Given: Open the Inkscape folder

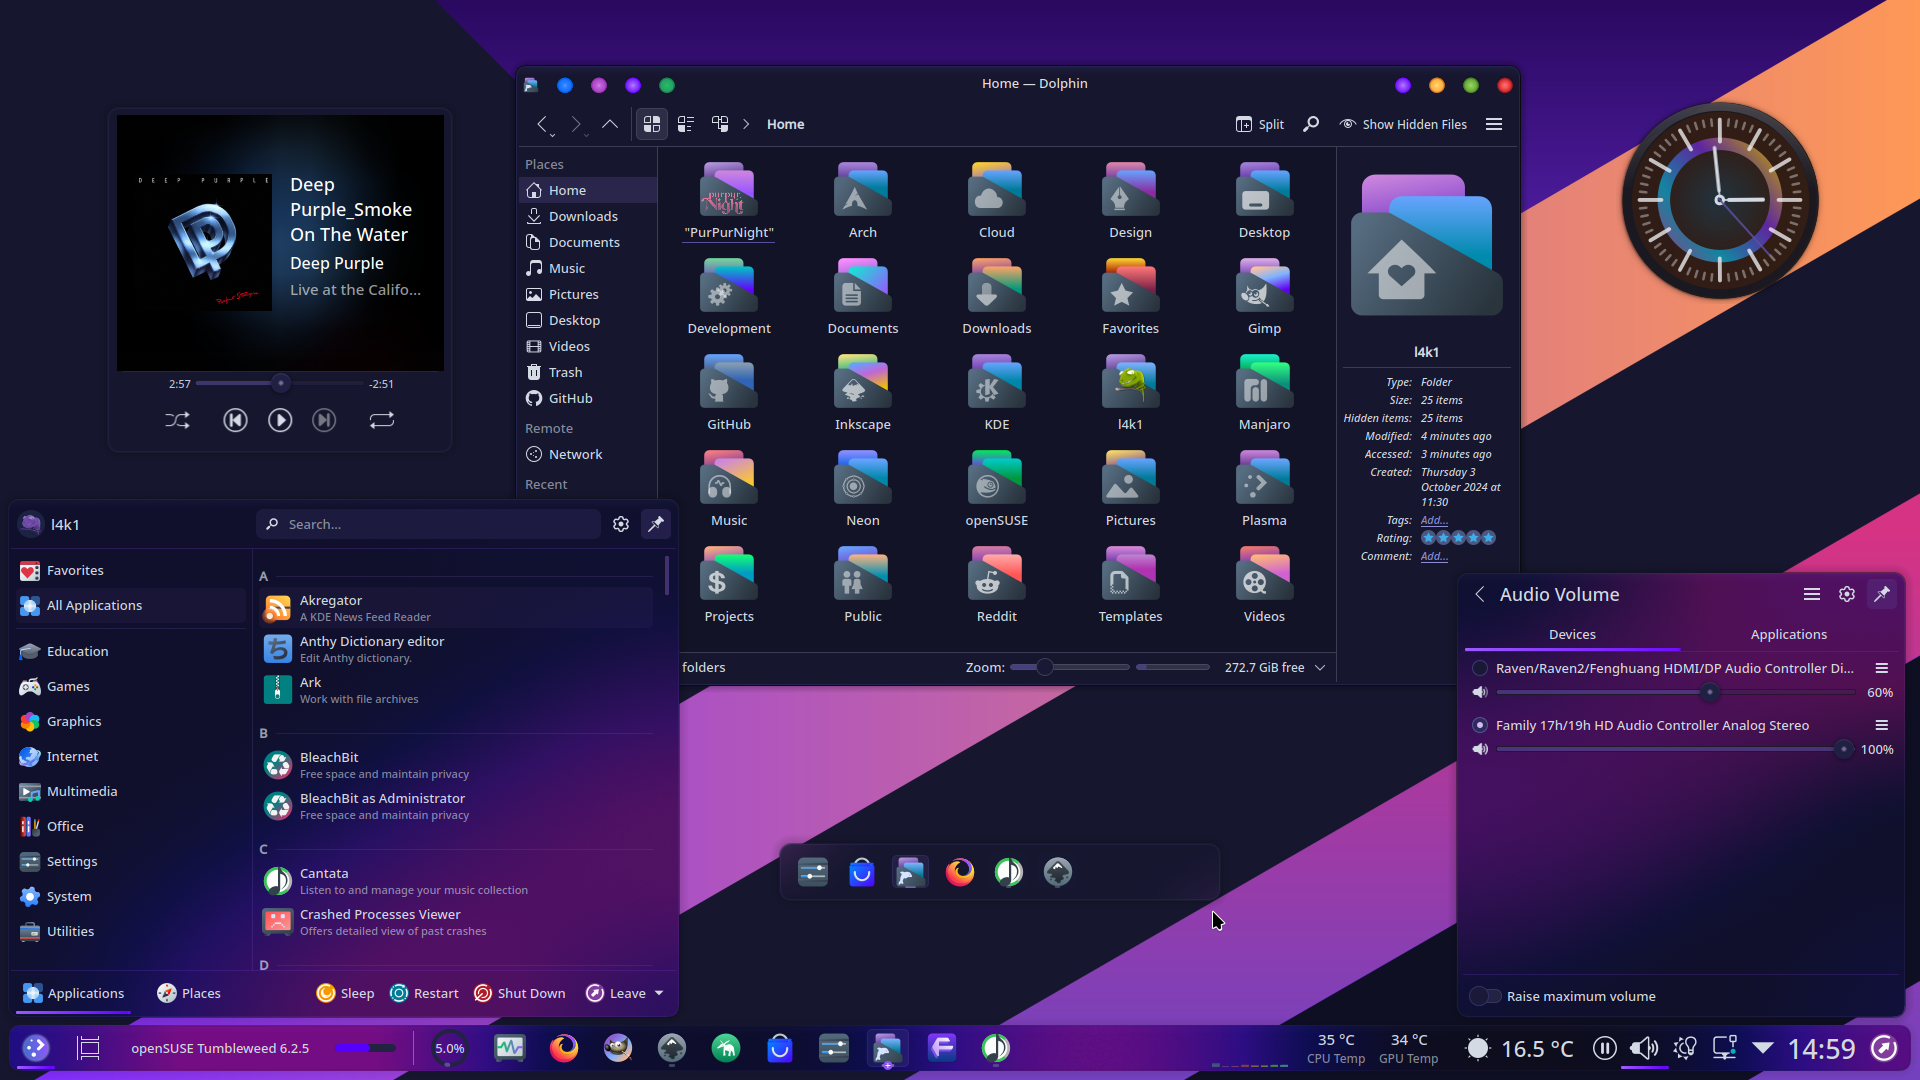Looking at the screenshot, I should click(863, 392).
